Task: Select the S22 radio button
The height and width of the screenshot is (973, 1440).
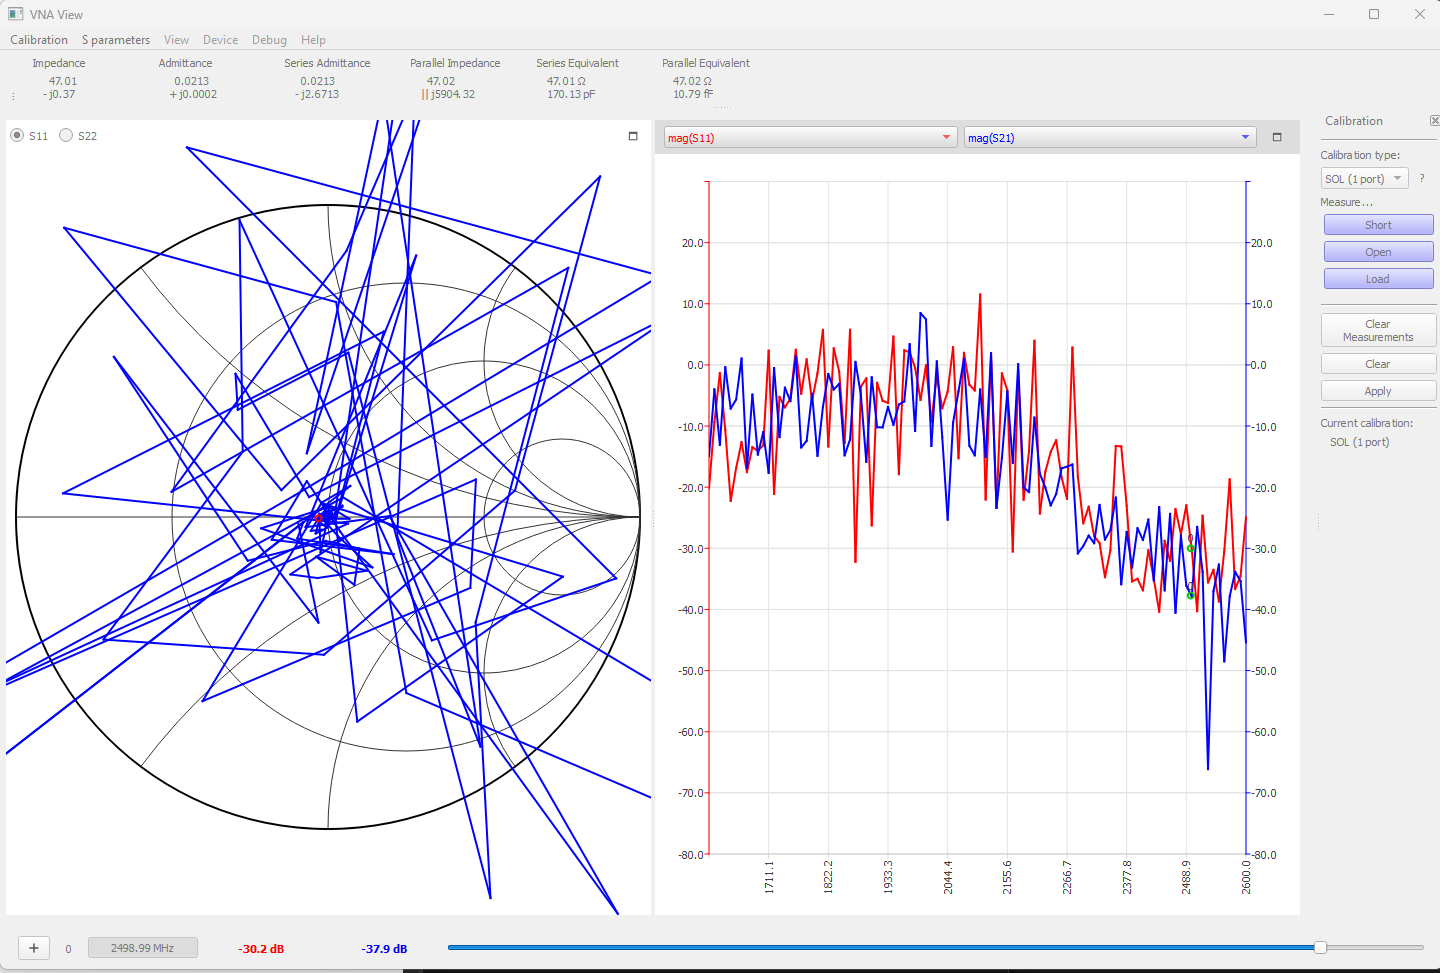Action: click(66, 136)
